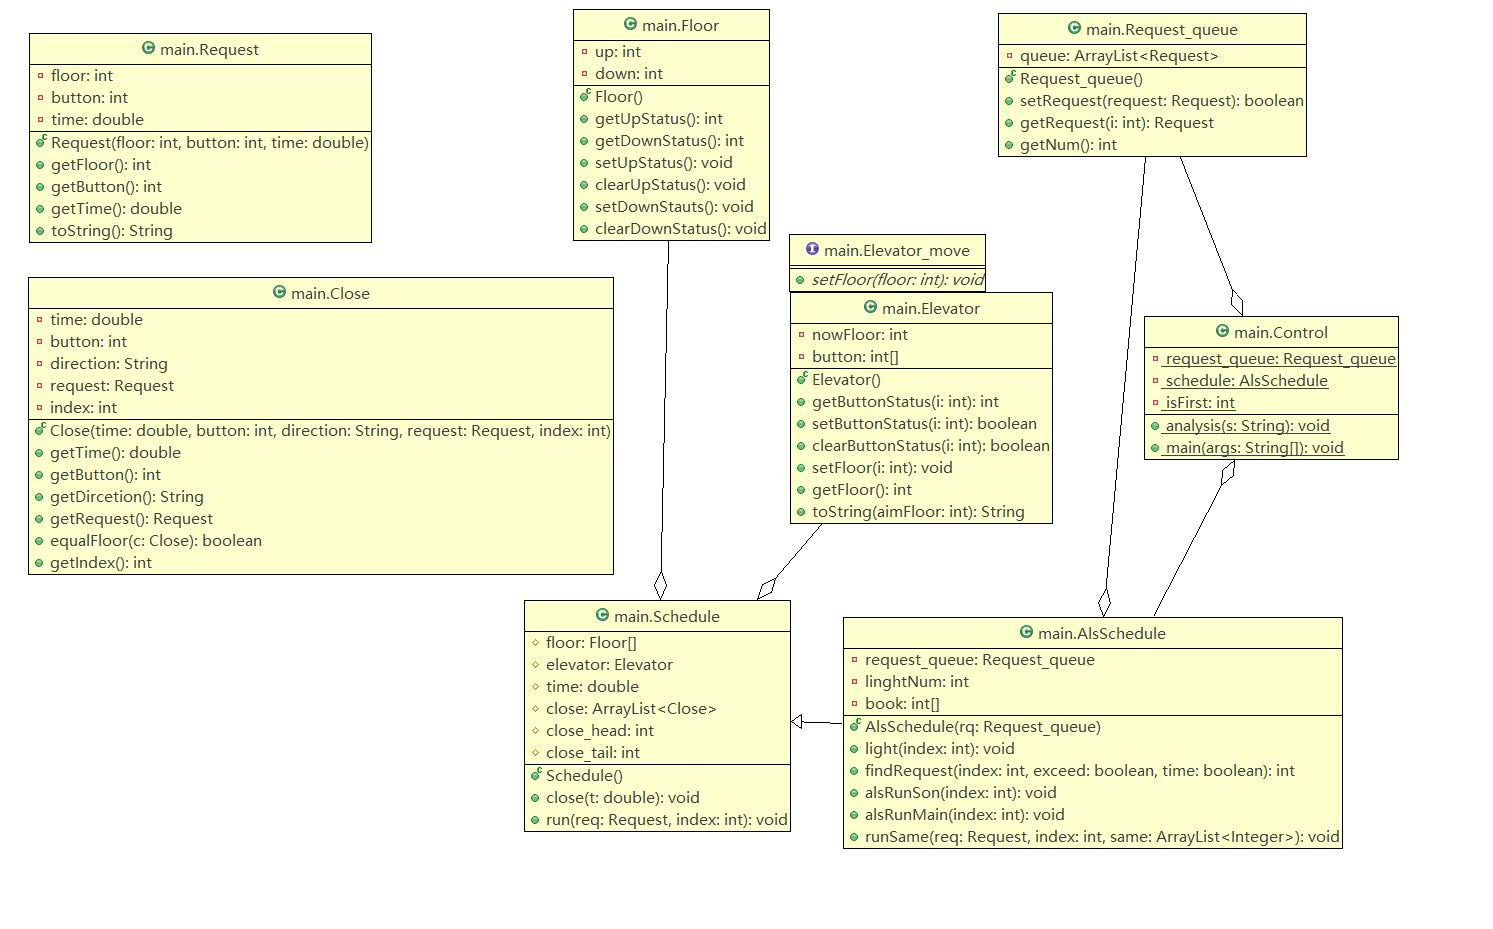
Task: Click the close_tail: int field
Action: 592,753
